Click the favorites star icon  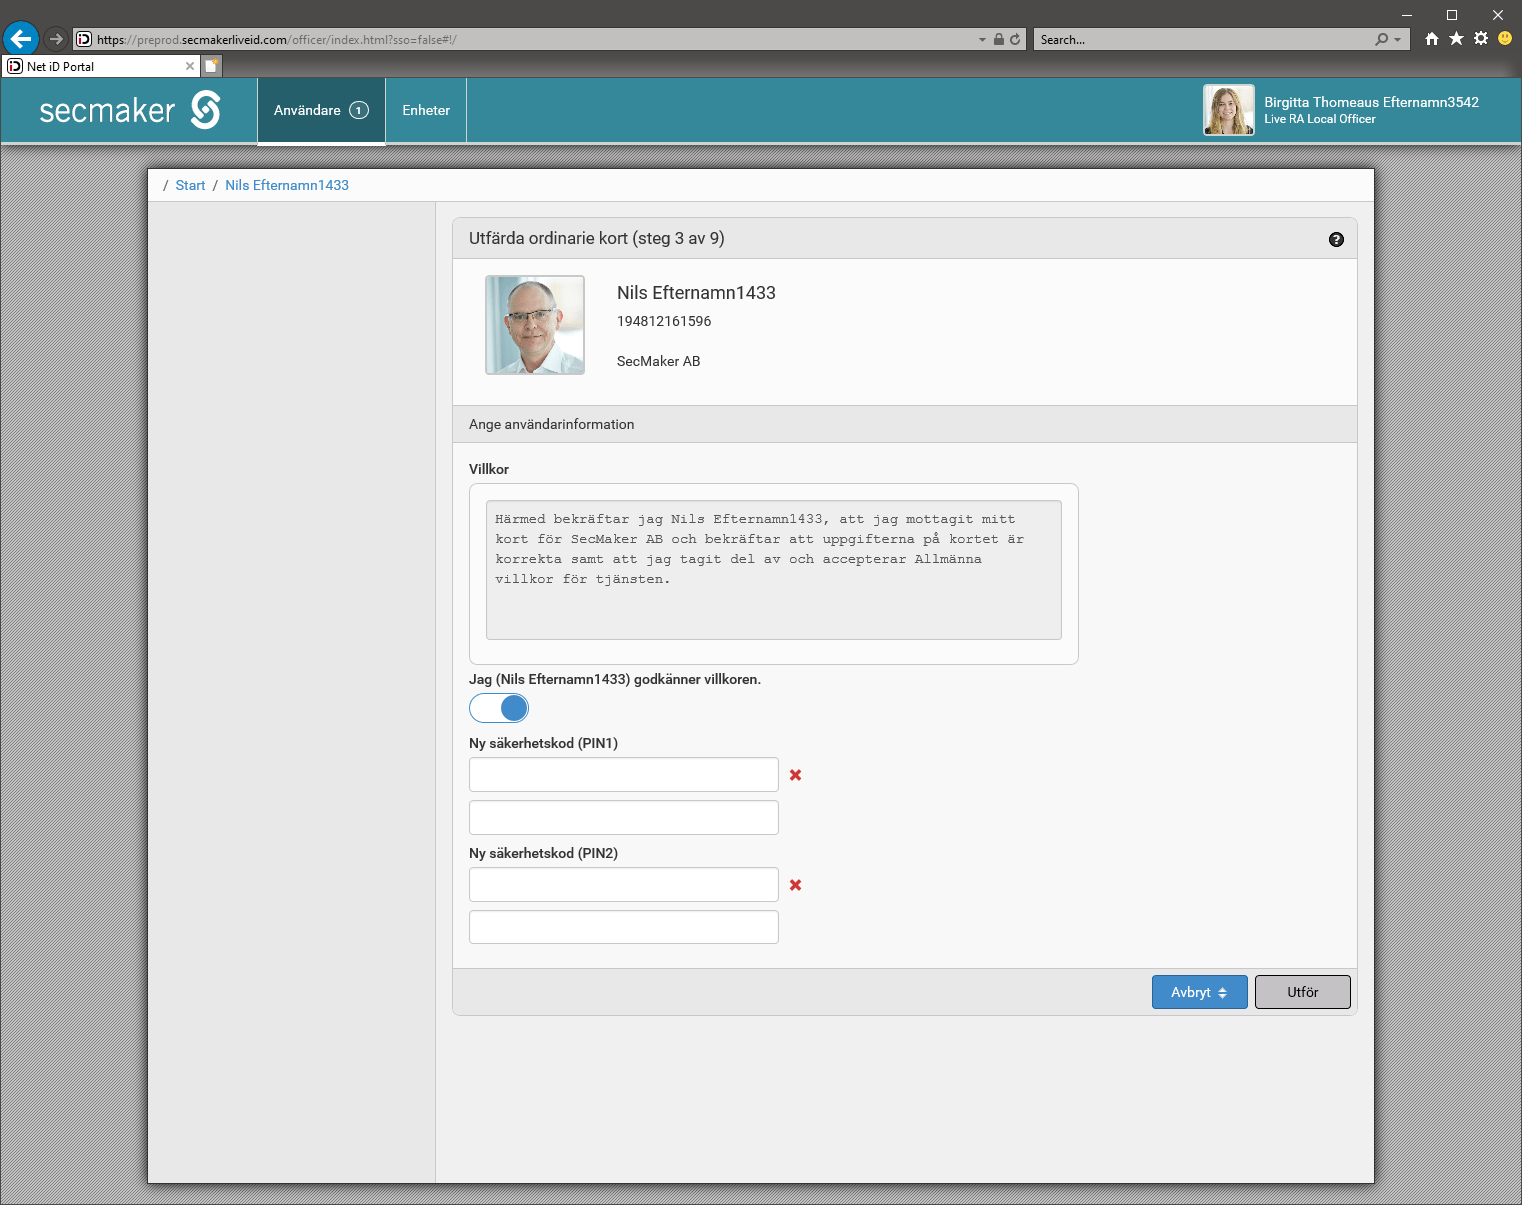(1456, 39)
